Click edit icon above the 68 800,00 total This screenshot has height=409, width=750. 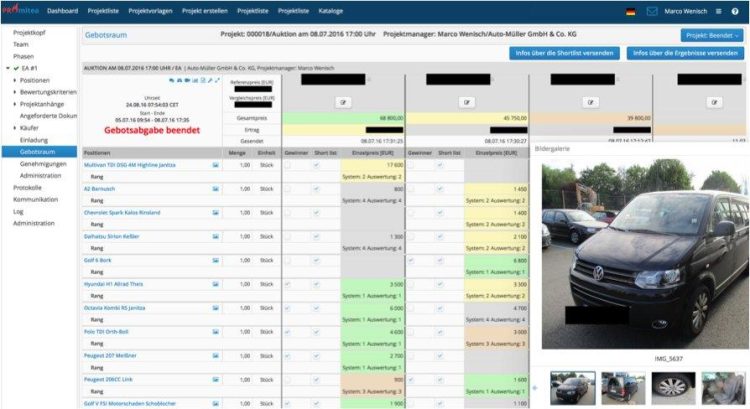click(x=343, y=102)
